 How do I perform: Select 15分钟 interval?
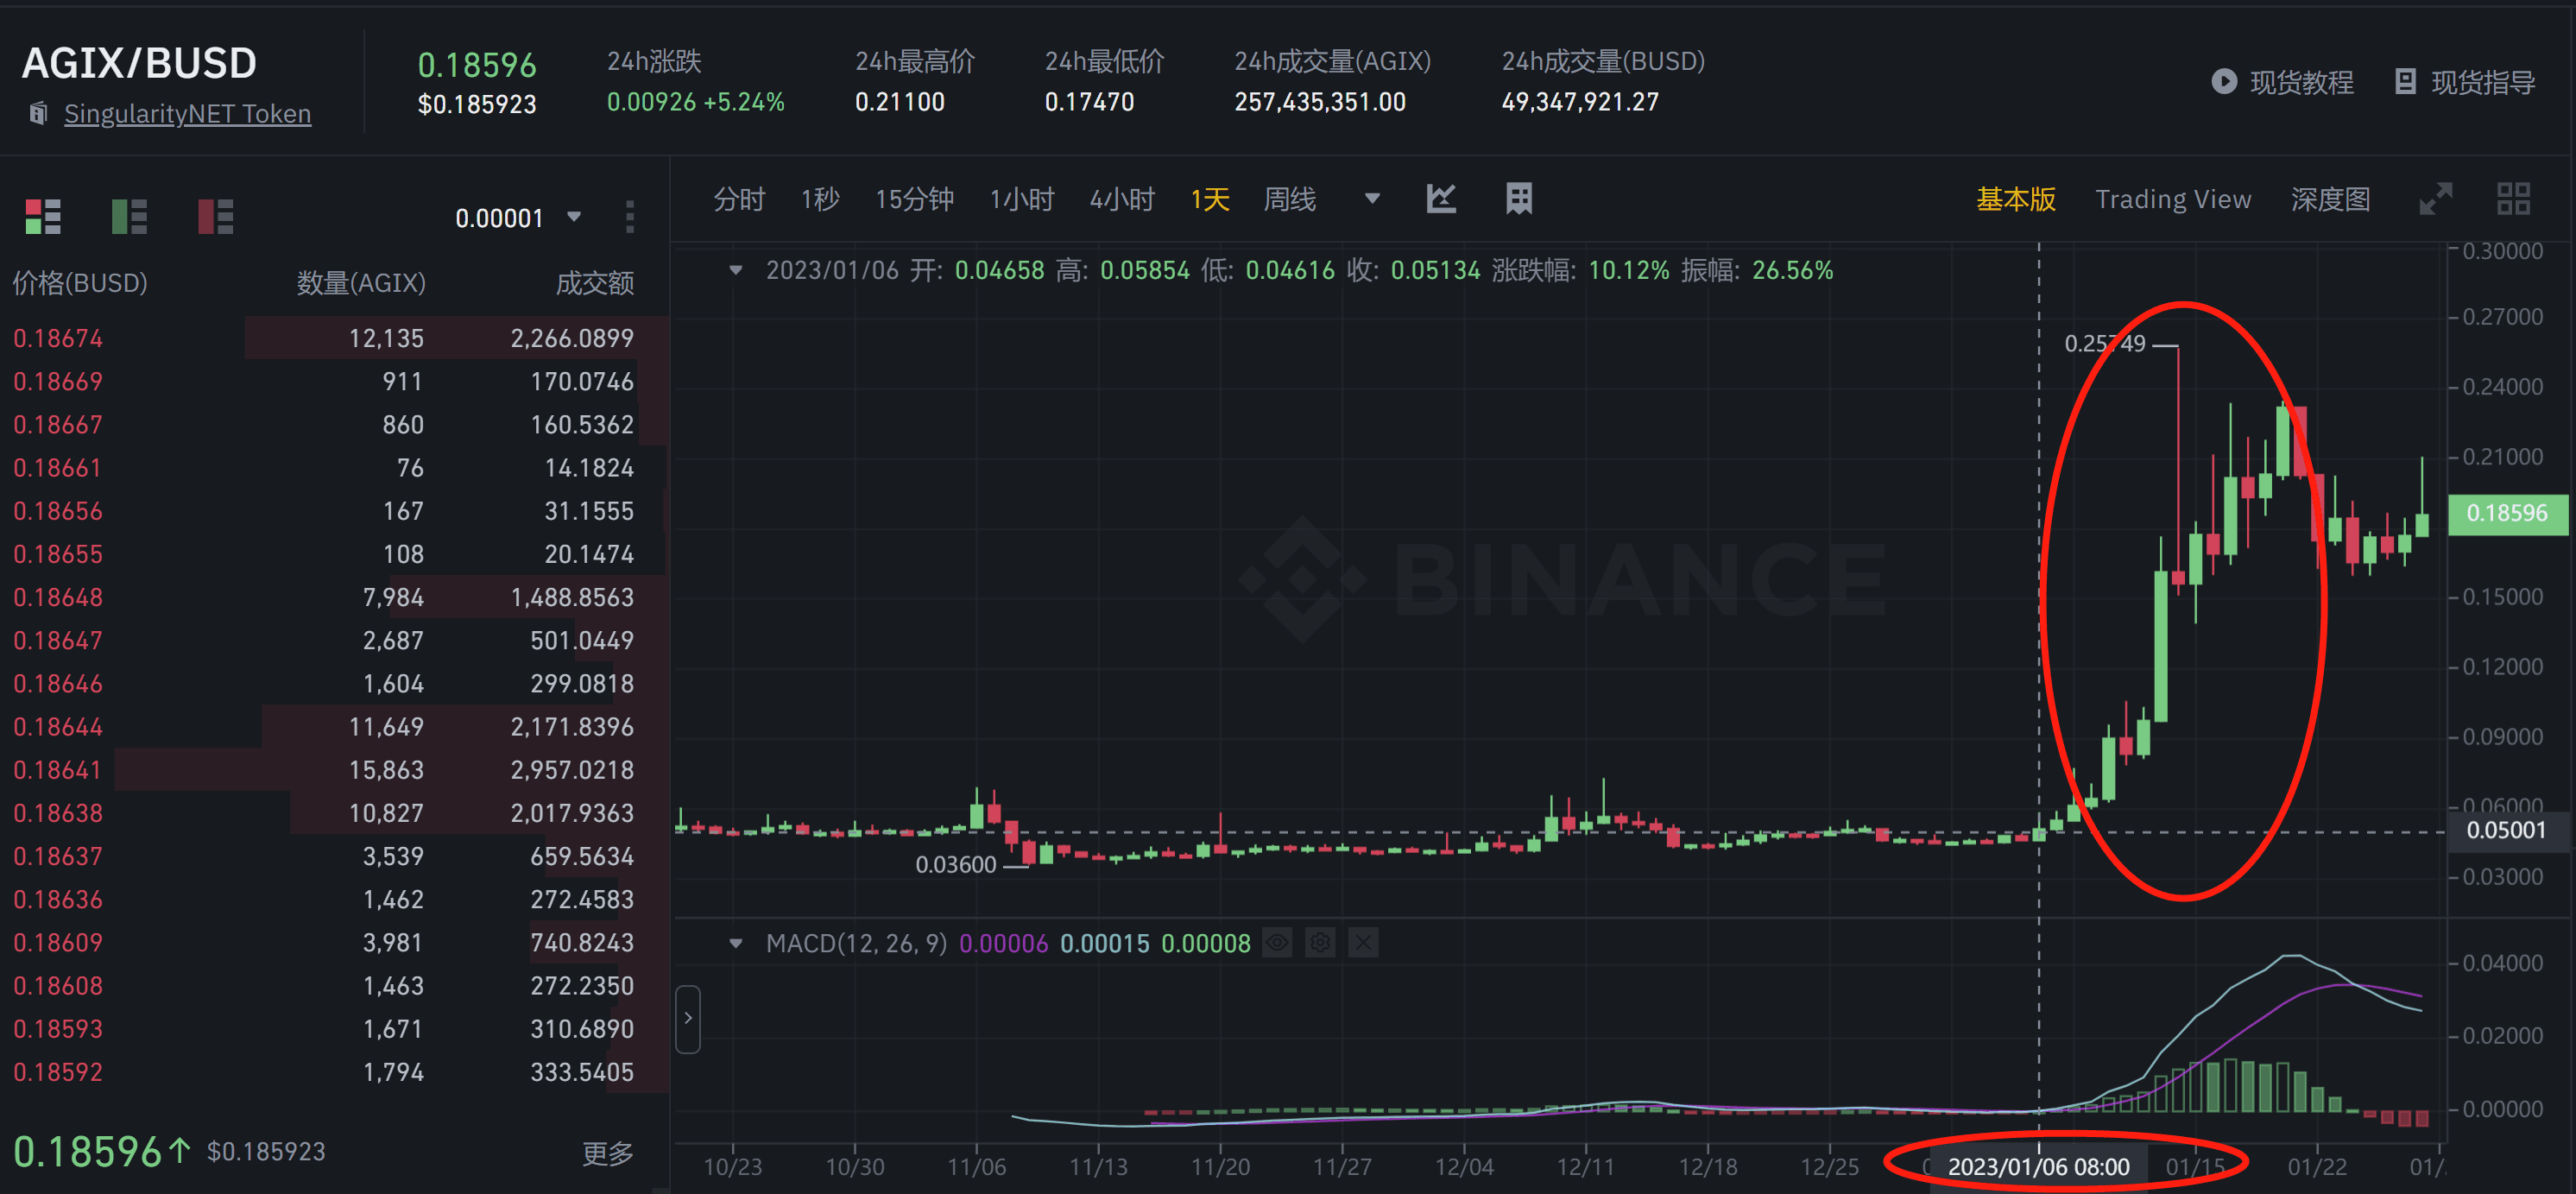[914, 200]
